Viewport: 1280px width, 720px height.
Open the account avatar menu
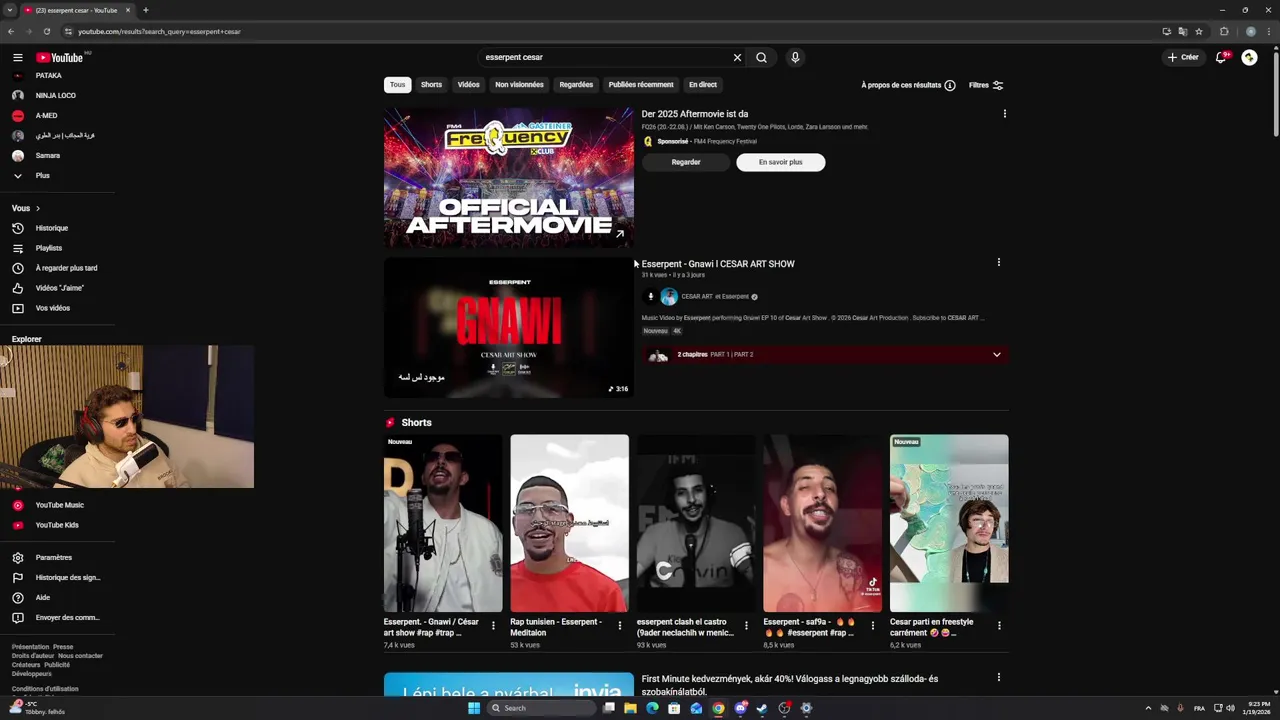click(1249, 58)
